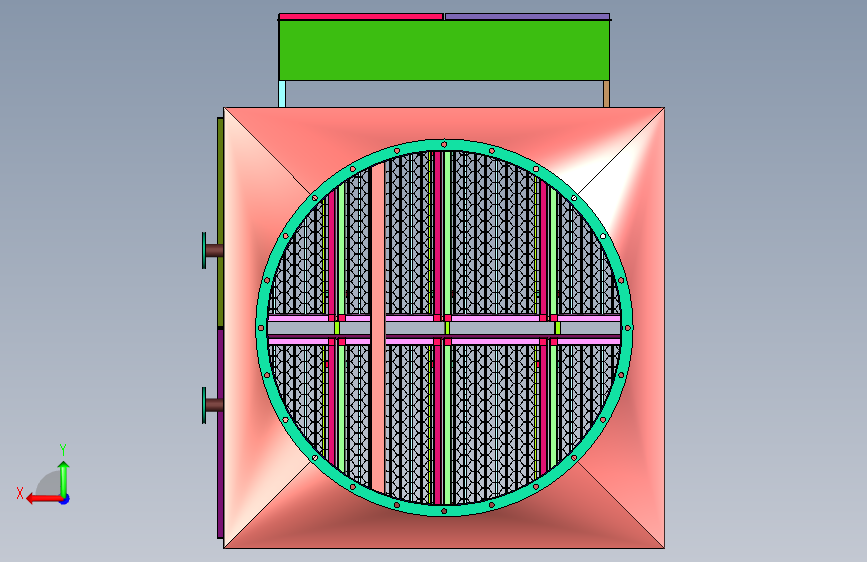The width and height of the screenshot is (867, 562).
Task: Click the red X axis arrow of triad
Action: pyautogui.click(x=43, y=499)
